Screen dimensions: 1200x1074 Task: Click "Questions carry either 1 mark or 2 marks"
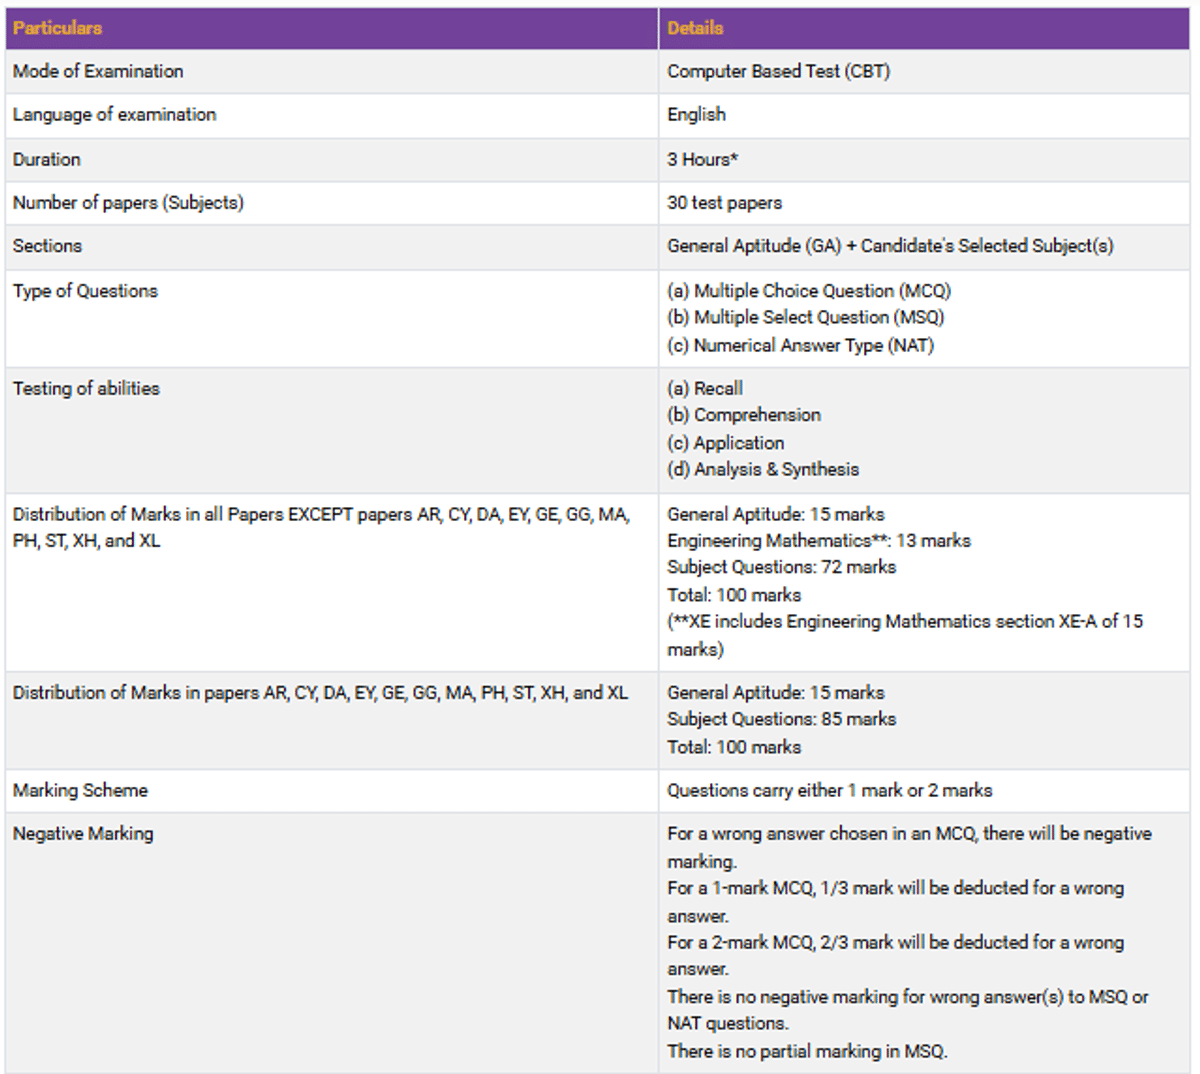click(x=829, y=790)
